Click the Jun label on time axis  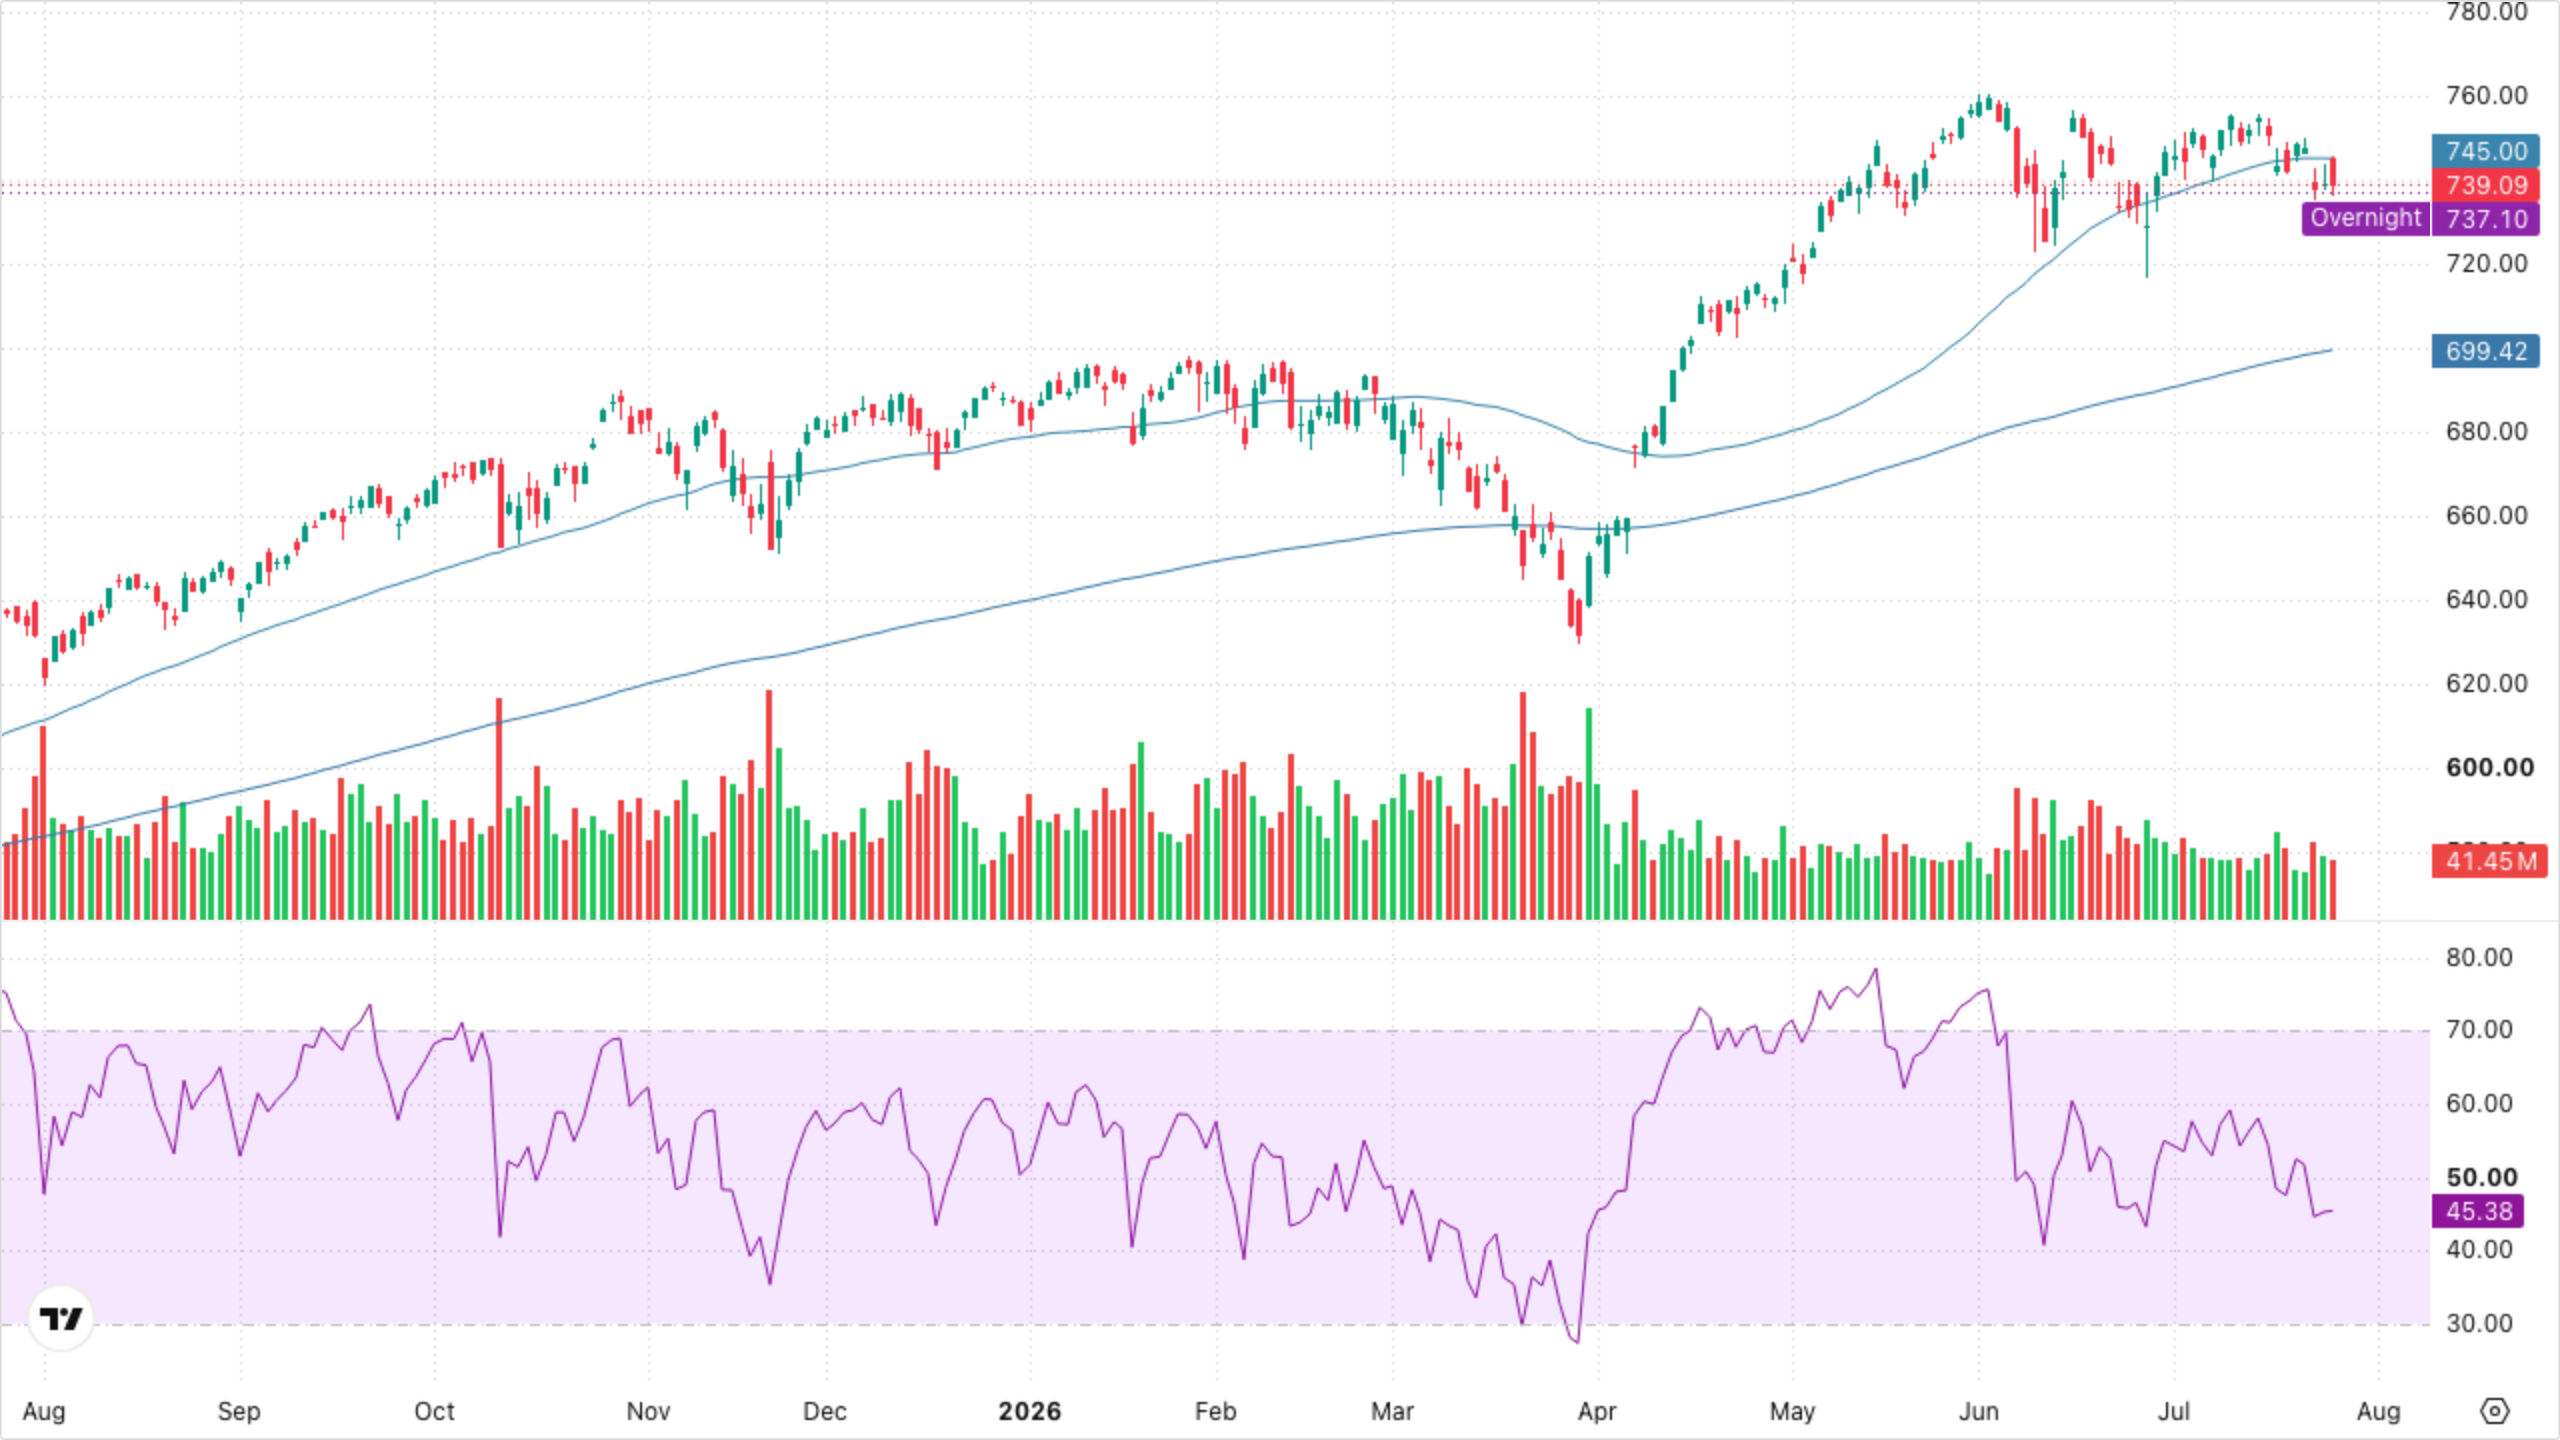click(x=1978, y=1411)
